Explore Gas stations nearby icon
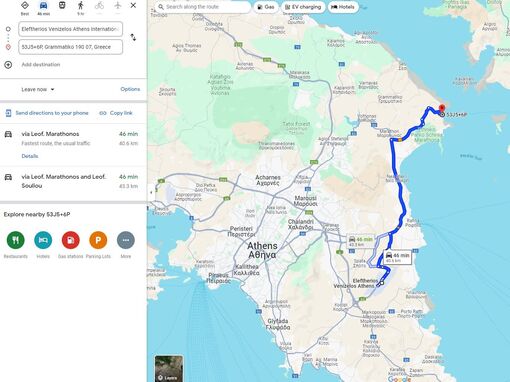Image resolution: width=510 pixels, height=382 pixels. (x=71, y=240)
